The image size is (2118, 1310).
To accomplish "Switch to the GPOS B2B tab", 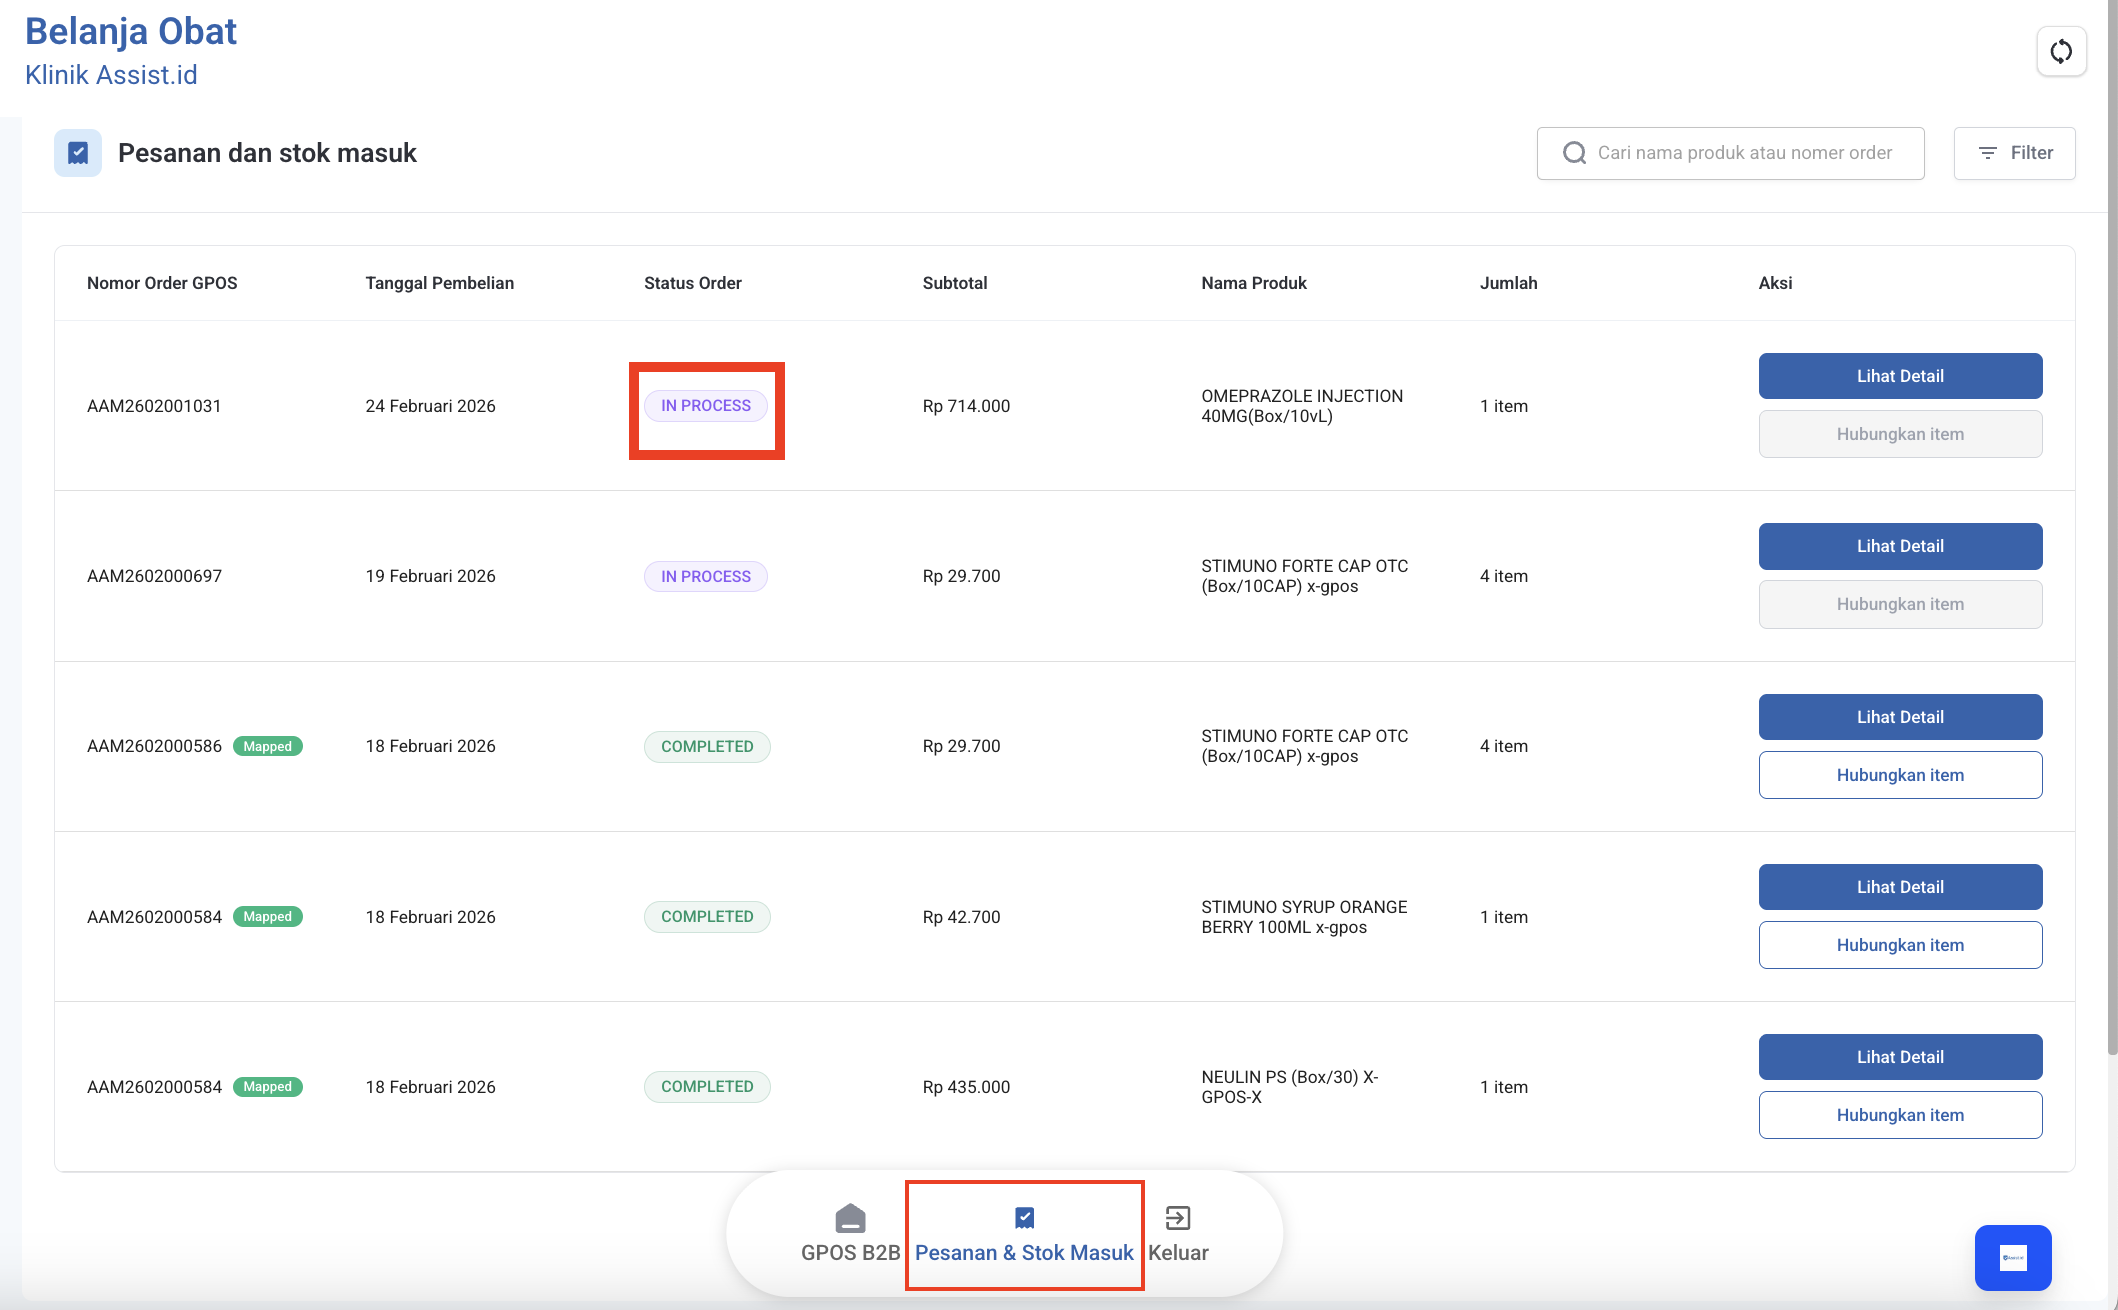I will (850, 1252).
